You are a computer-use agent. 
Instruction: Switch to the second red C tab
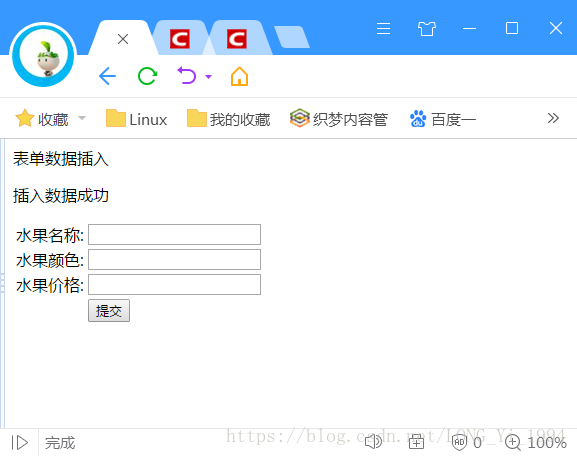coord(236,39)
